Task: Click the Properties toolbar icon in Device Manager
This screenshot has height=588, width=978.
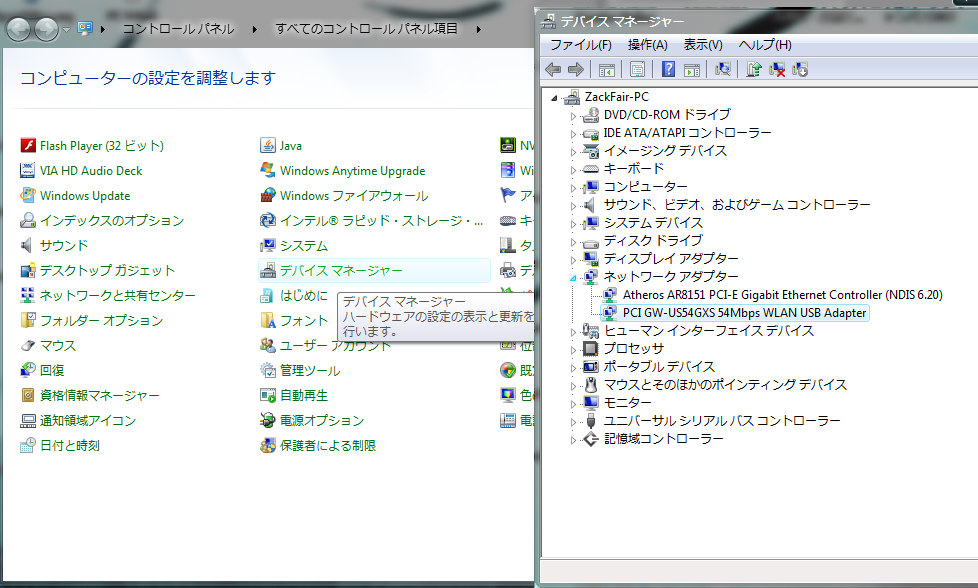Action: point(637,69)
